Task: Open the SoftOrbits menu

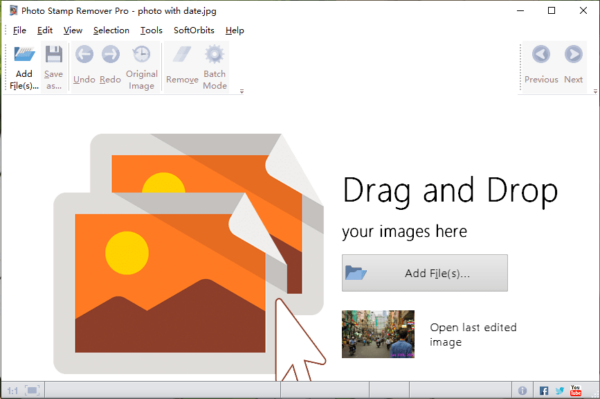Action: [x=194, y=30]
